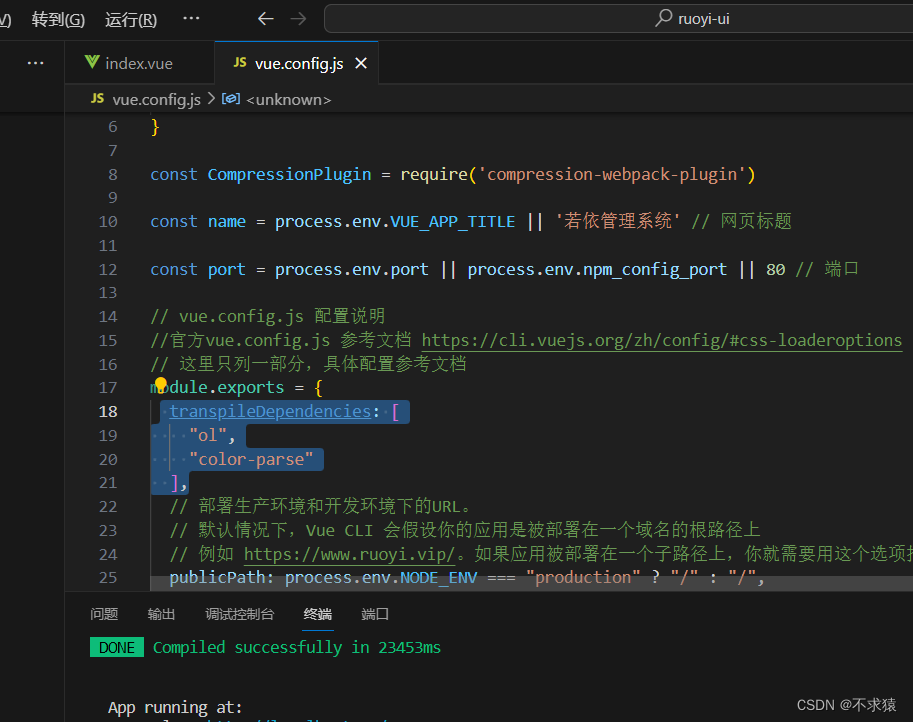Select the 终端 panel tab
This screenshot has width=913, height=722.
coord(318,614)
